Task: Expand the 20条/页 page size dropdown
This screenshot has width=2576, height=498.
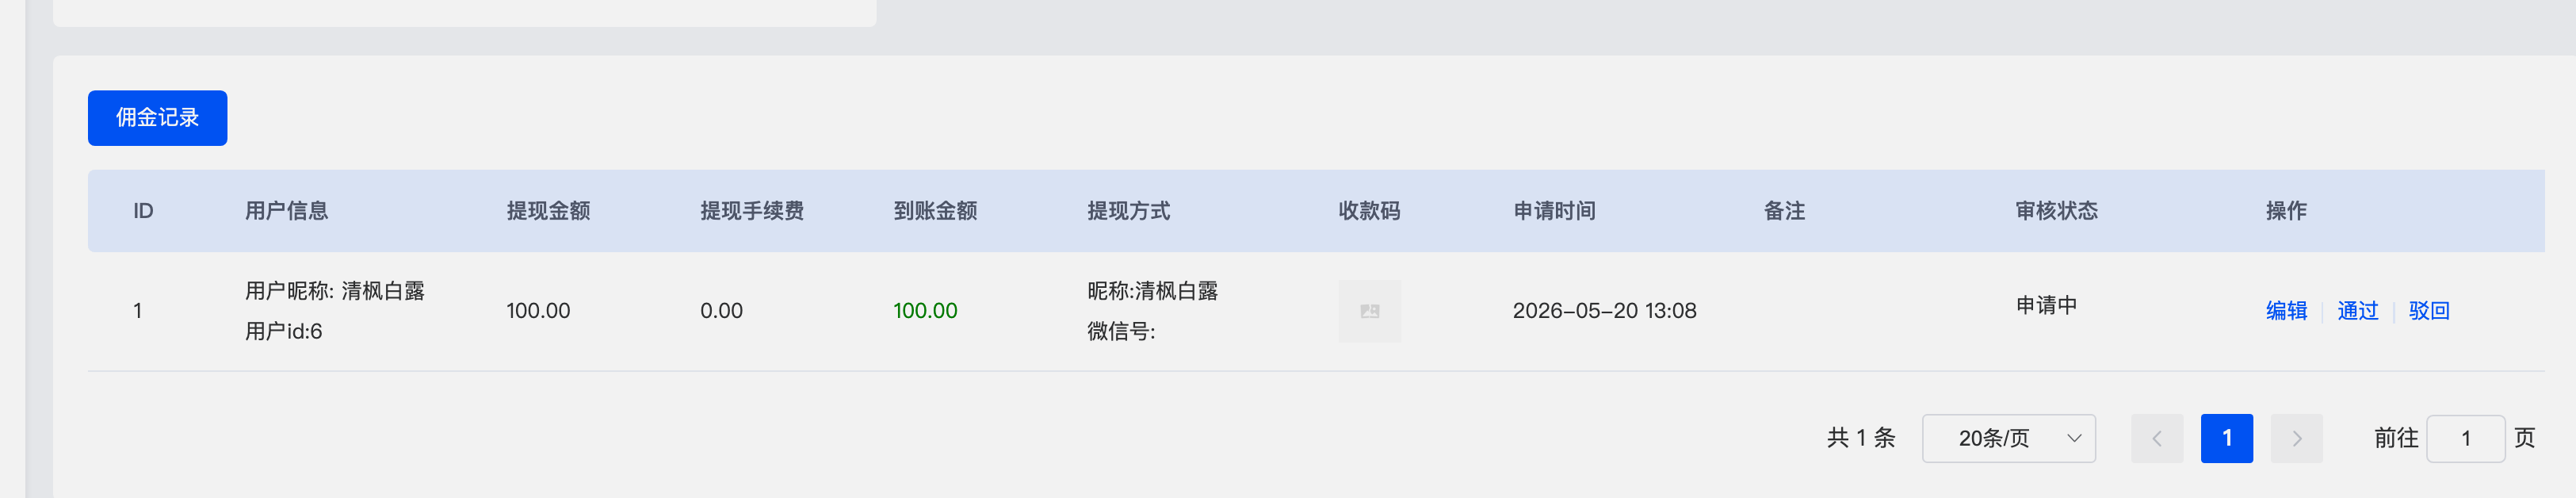Action: click(x=2008, y=438)
